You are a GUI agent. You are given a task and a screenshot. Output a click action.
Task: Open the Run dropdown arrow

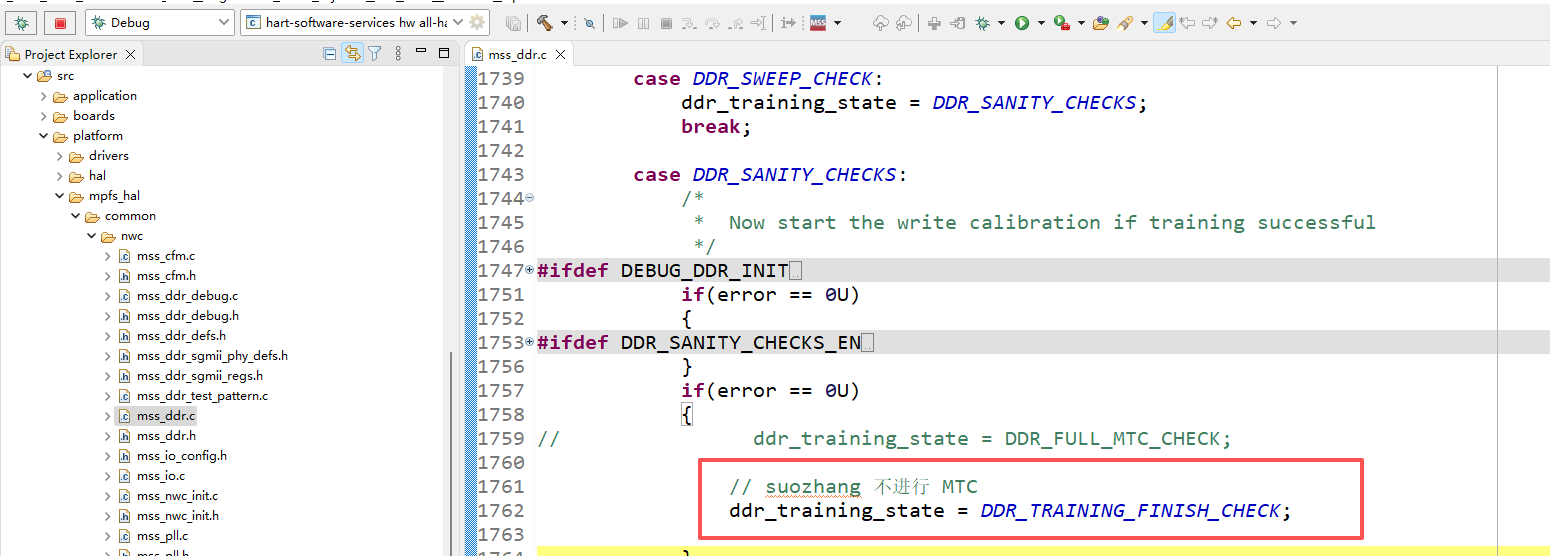[1041, 23]
